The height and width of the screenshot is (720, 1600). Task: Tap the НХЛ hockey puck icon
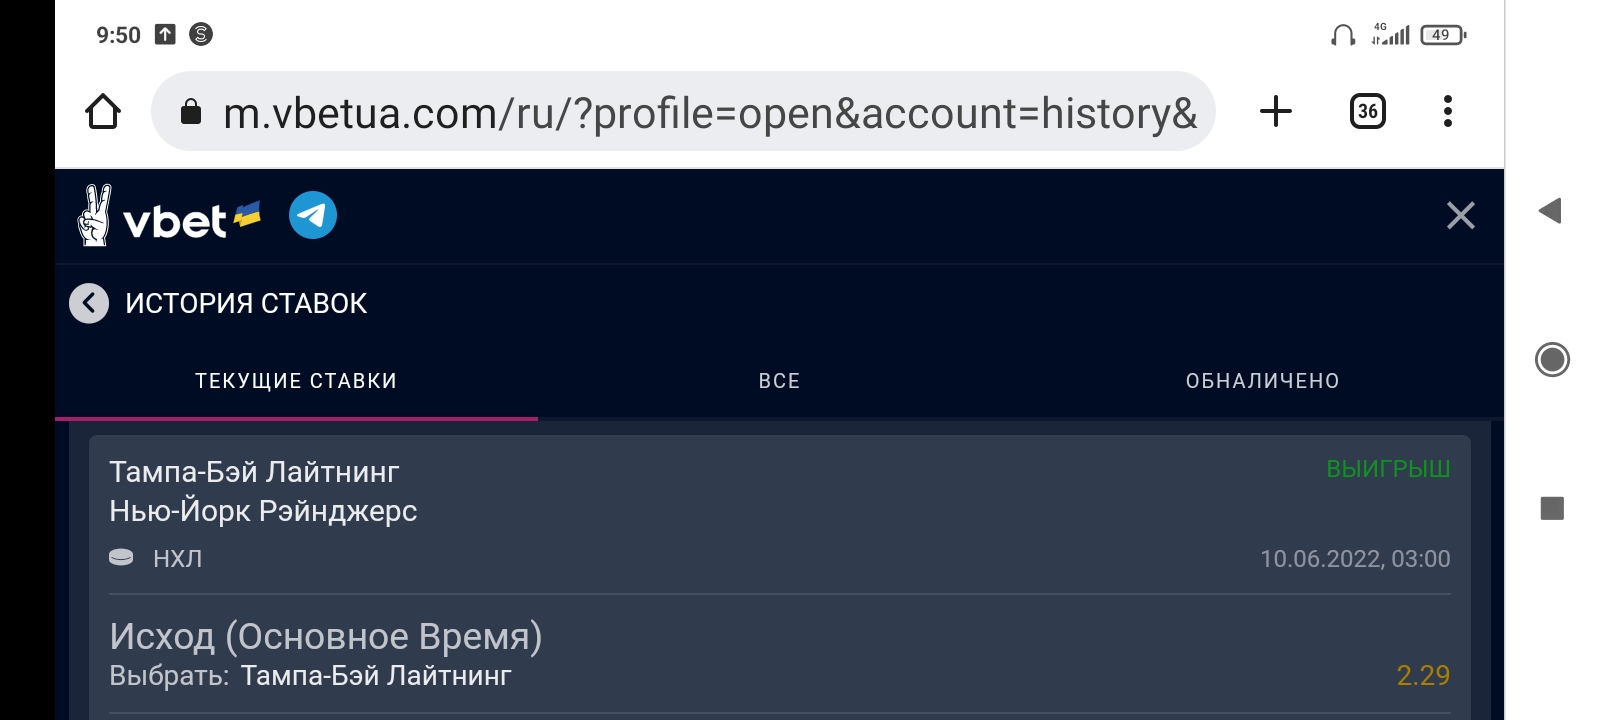click(121, 558)
